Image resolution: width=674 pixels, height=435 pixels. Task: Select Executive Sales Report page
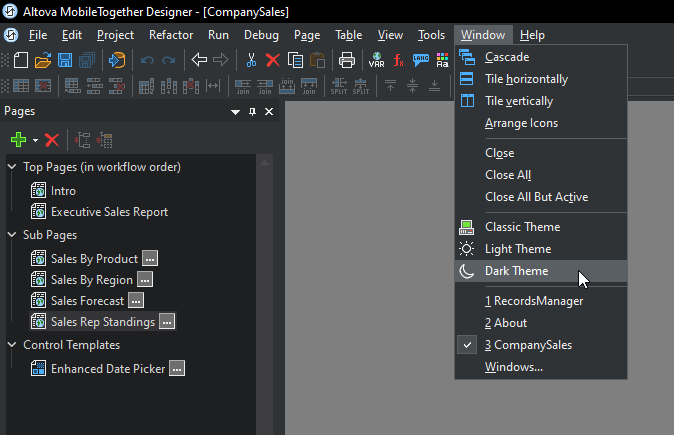point(109,212)
